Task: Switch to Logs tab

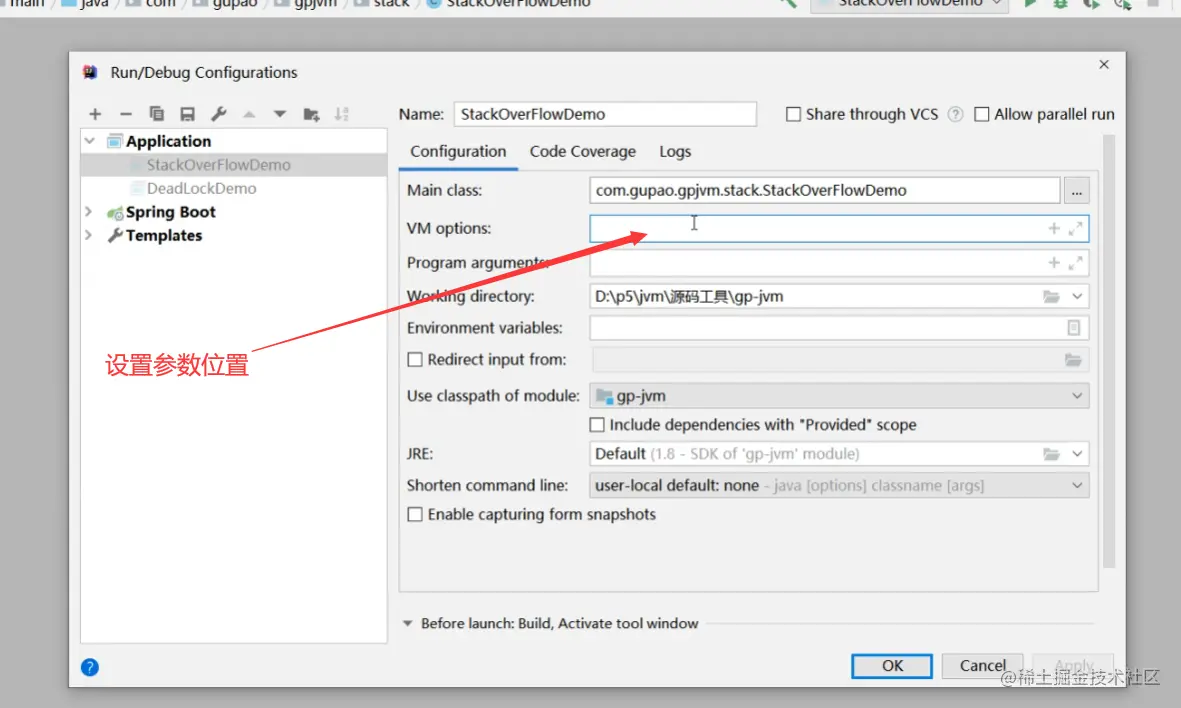Action: [675, 151]
